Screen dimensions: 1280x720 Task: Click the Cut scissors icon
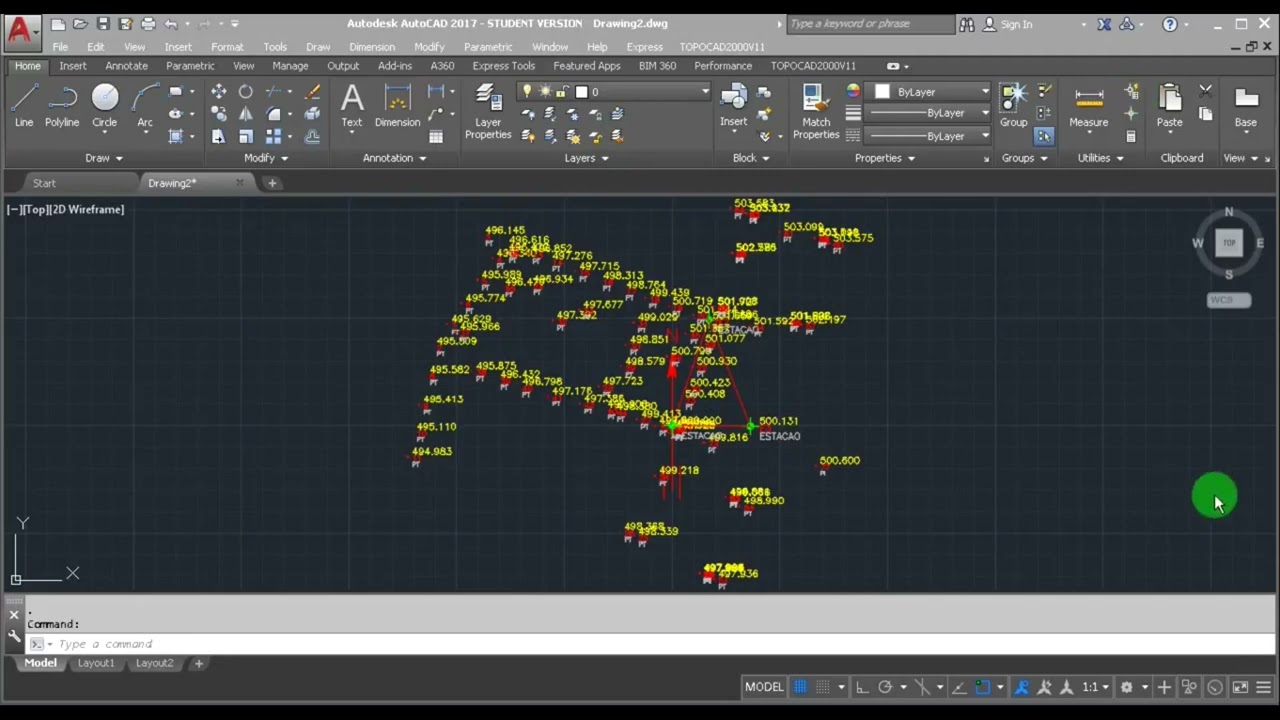(1205, 91)
